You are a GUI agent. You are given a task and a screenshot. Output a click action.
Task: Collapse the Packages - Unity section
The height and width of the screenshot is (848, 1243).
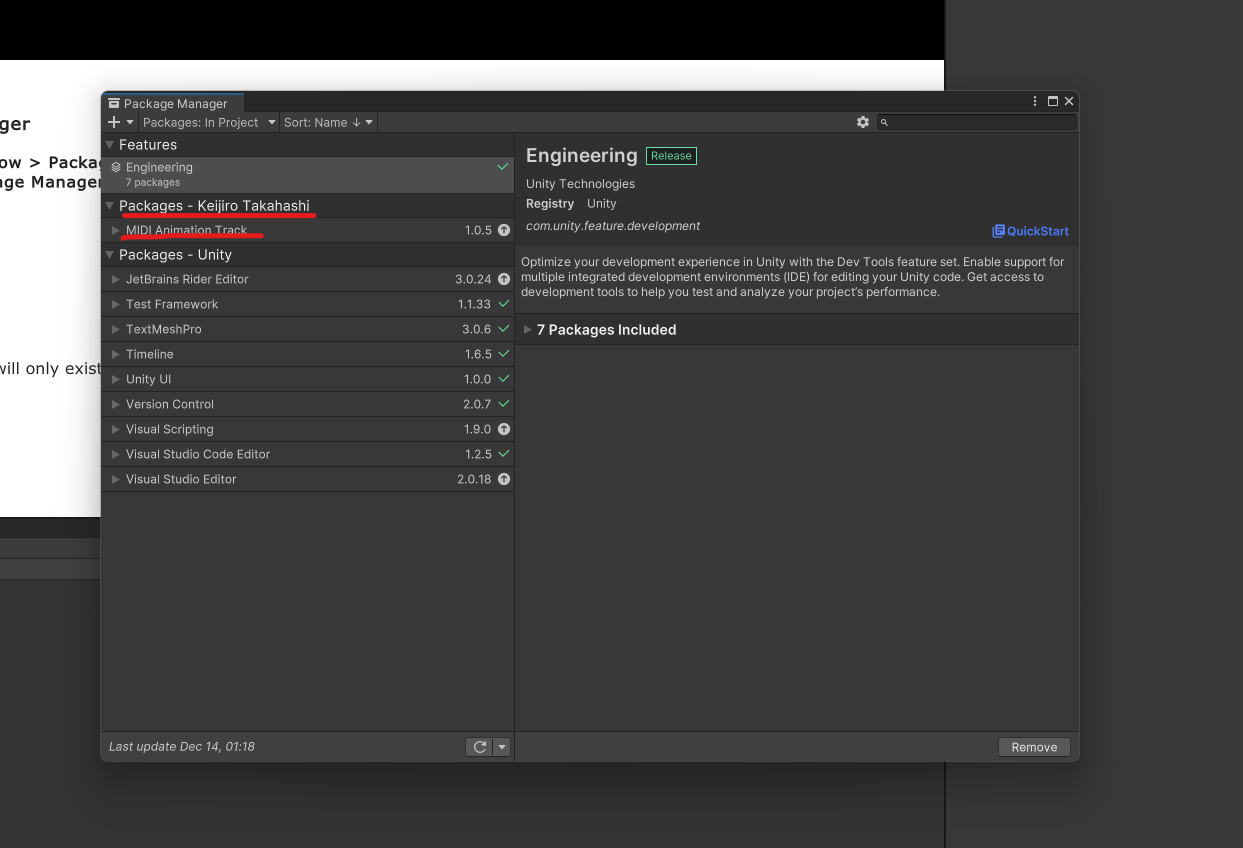point(110,255)
